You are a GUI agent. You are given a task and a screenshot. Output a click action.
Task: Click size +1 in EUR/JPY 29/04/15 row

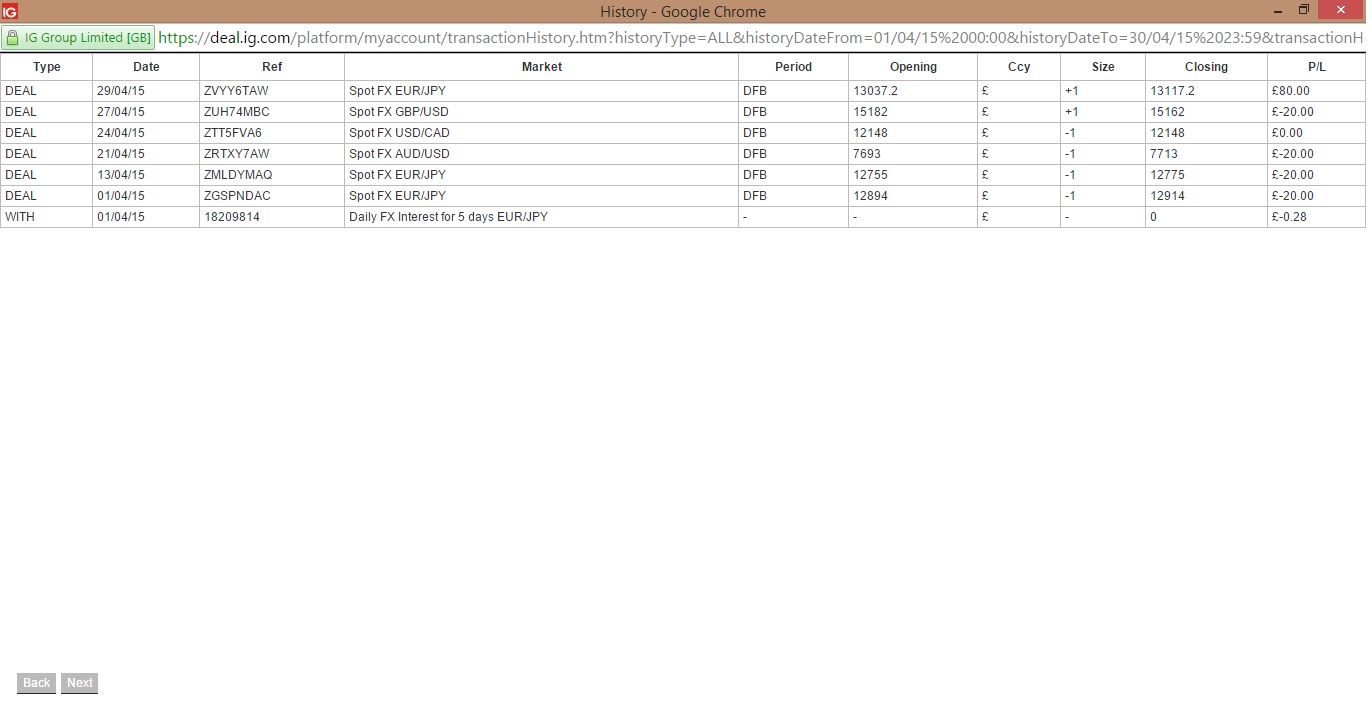click(1072, 91)
